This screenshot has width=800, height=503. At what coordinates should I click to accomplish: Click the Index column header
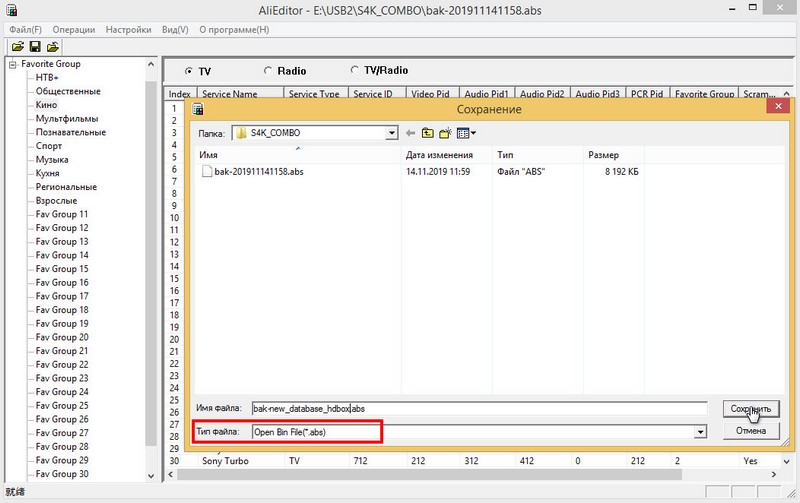180,94
